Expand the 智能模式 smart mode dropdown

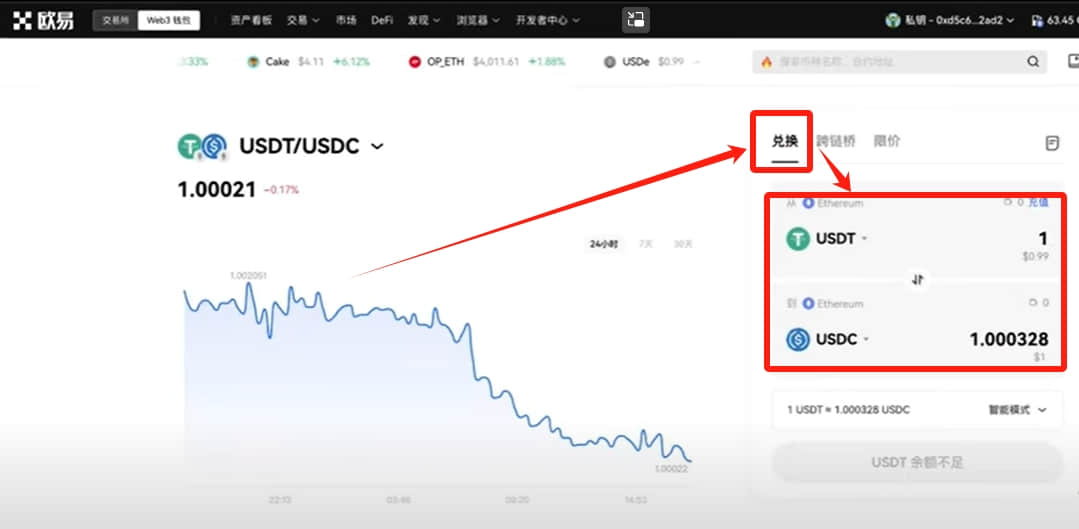click(x=1018, y=410)
